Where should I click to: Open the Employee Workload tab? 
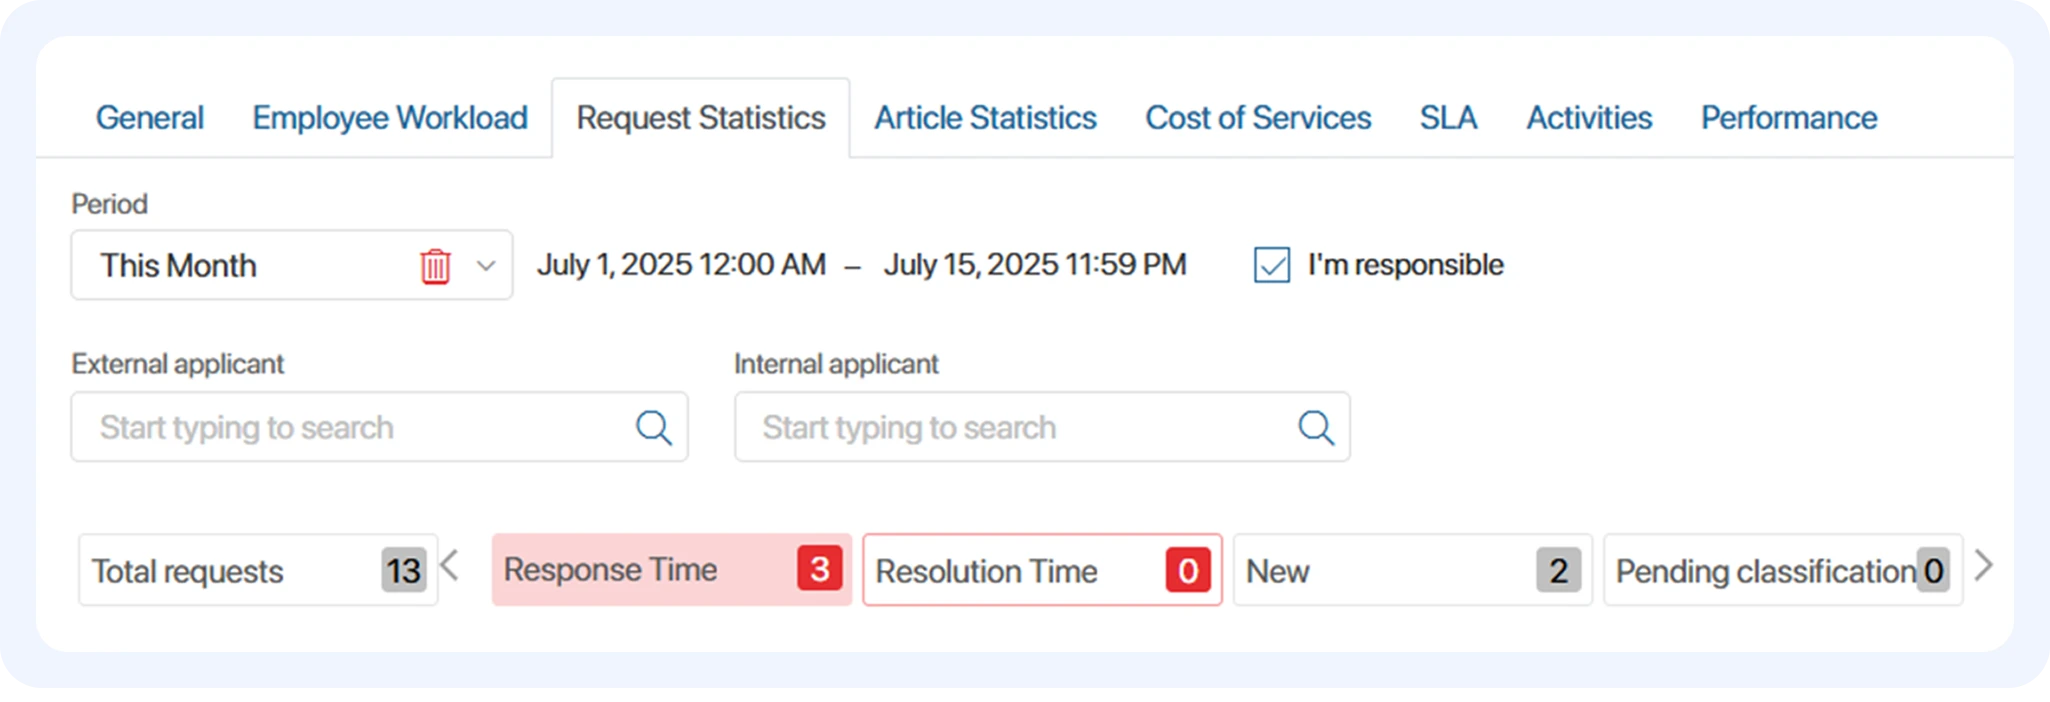point(389,118)
